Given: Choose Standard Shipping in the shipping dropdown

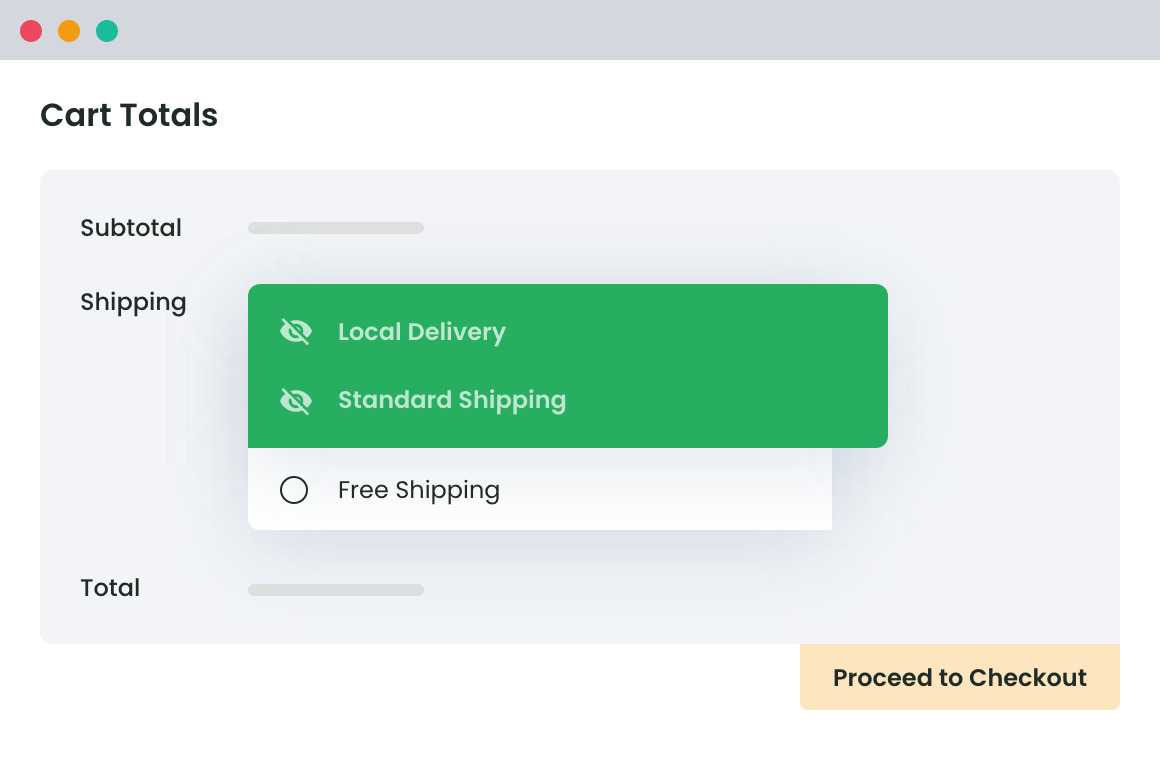Looking at the screenshot, I should (x=452, y=400).
